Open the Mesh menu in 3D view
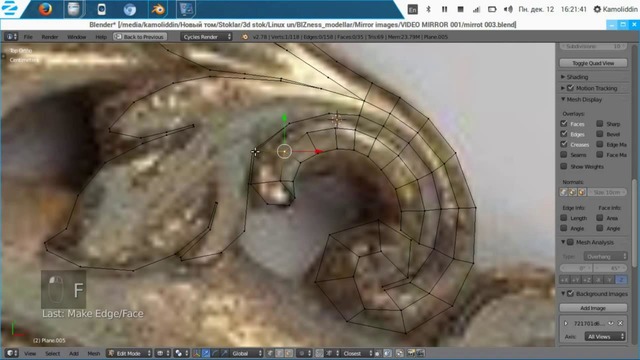 (93, 353)
